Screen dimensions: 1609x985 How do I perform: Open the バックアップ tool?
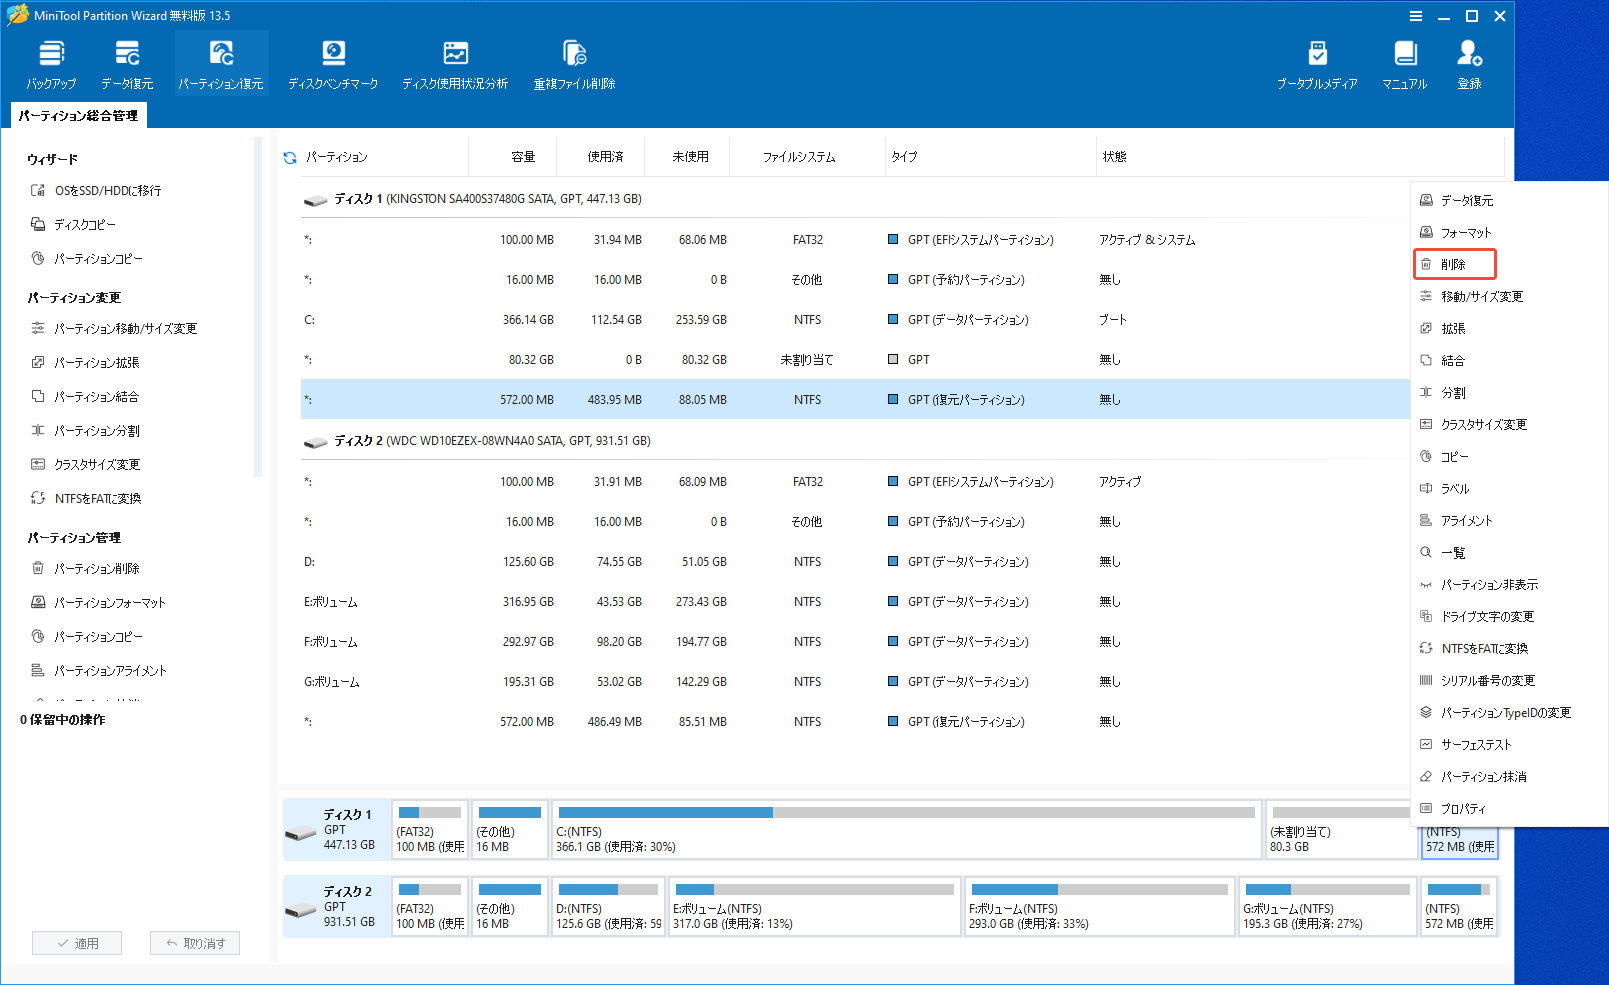click(50, 62)
